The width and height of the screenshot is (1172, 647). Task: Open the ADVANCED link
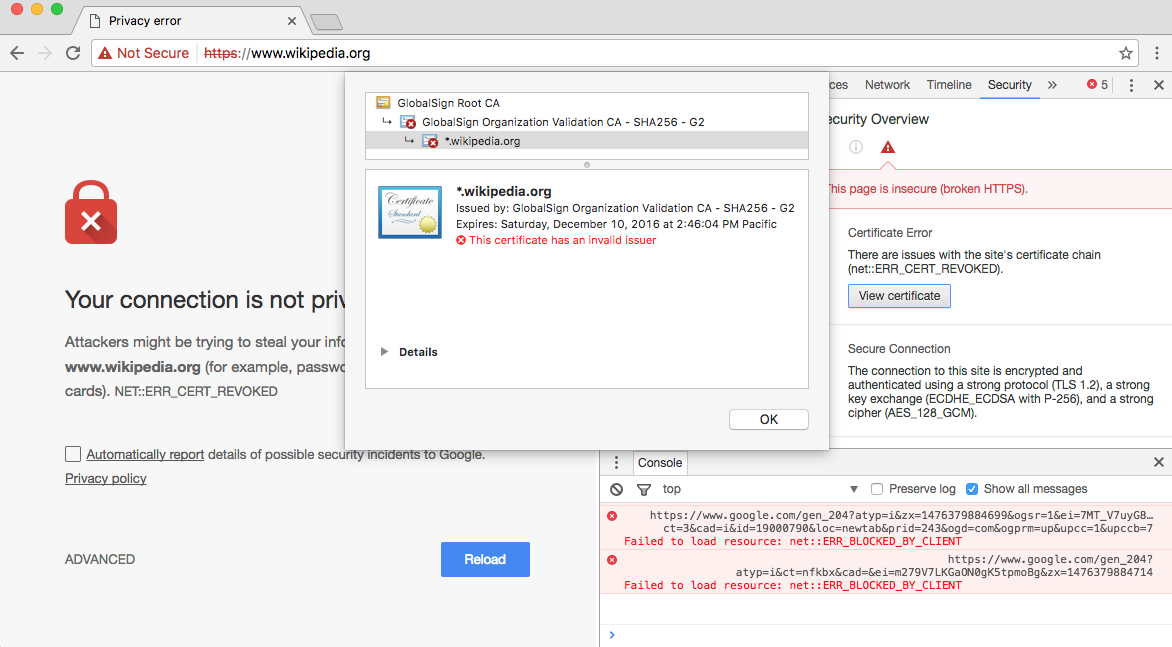point(100,559)
